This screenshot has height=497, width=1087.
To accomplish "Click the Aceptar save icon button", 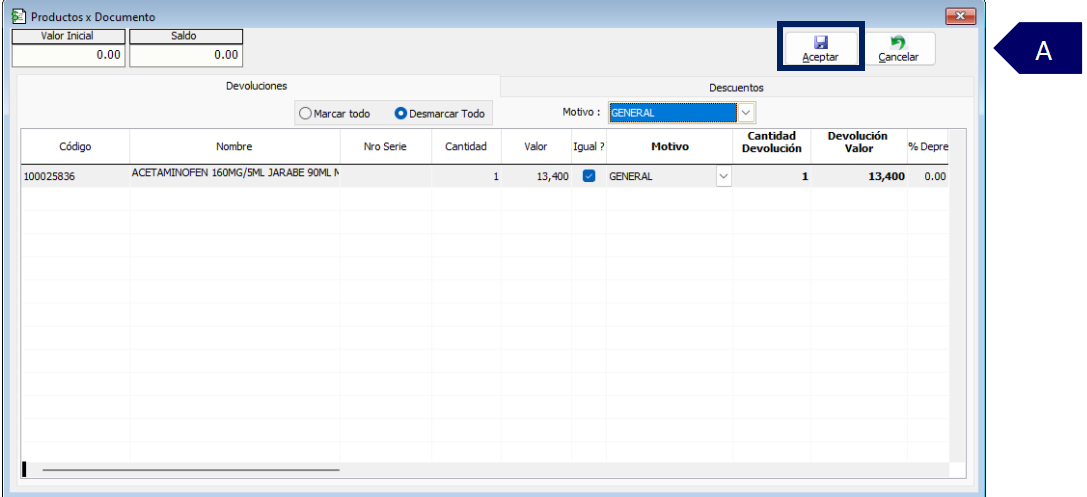I will (820, 49).
